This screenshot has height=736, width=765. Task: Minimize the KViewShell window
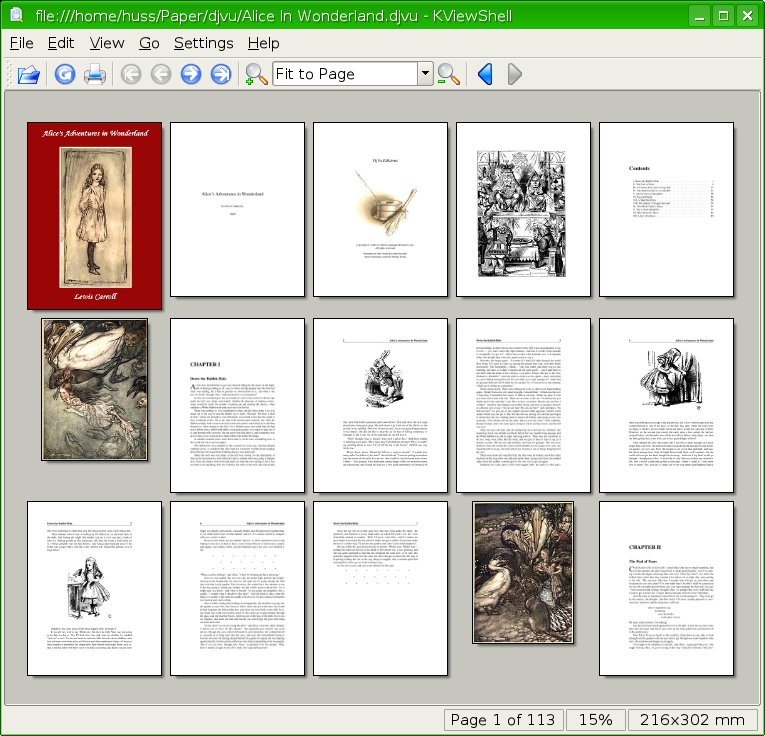click(700, 16)
